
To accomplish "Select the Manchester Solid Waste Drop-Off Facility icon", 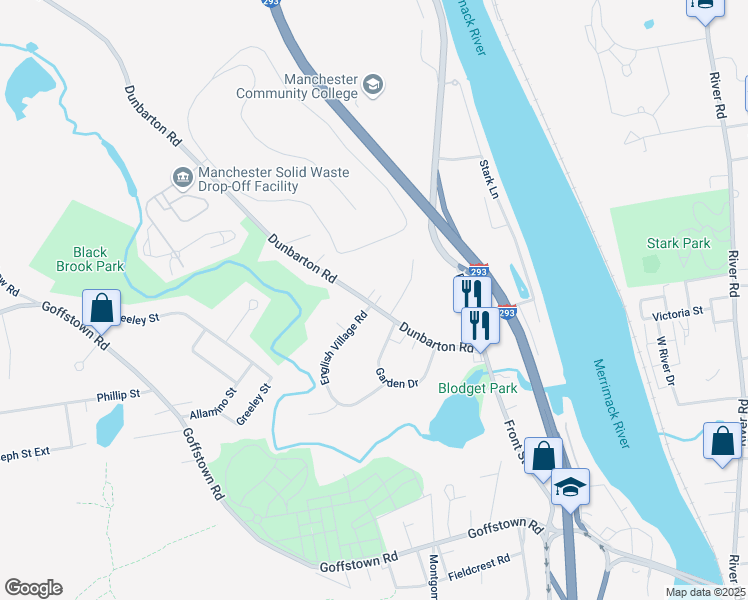I will point(183,178).
